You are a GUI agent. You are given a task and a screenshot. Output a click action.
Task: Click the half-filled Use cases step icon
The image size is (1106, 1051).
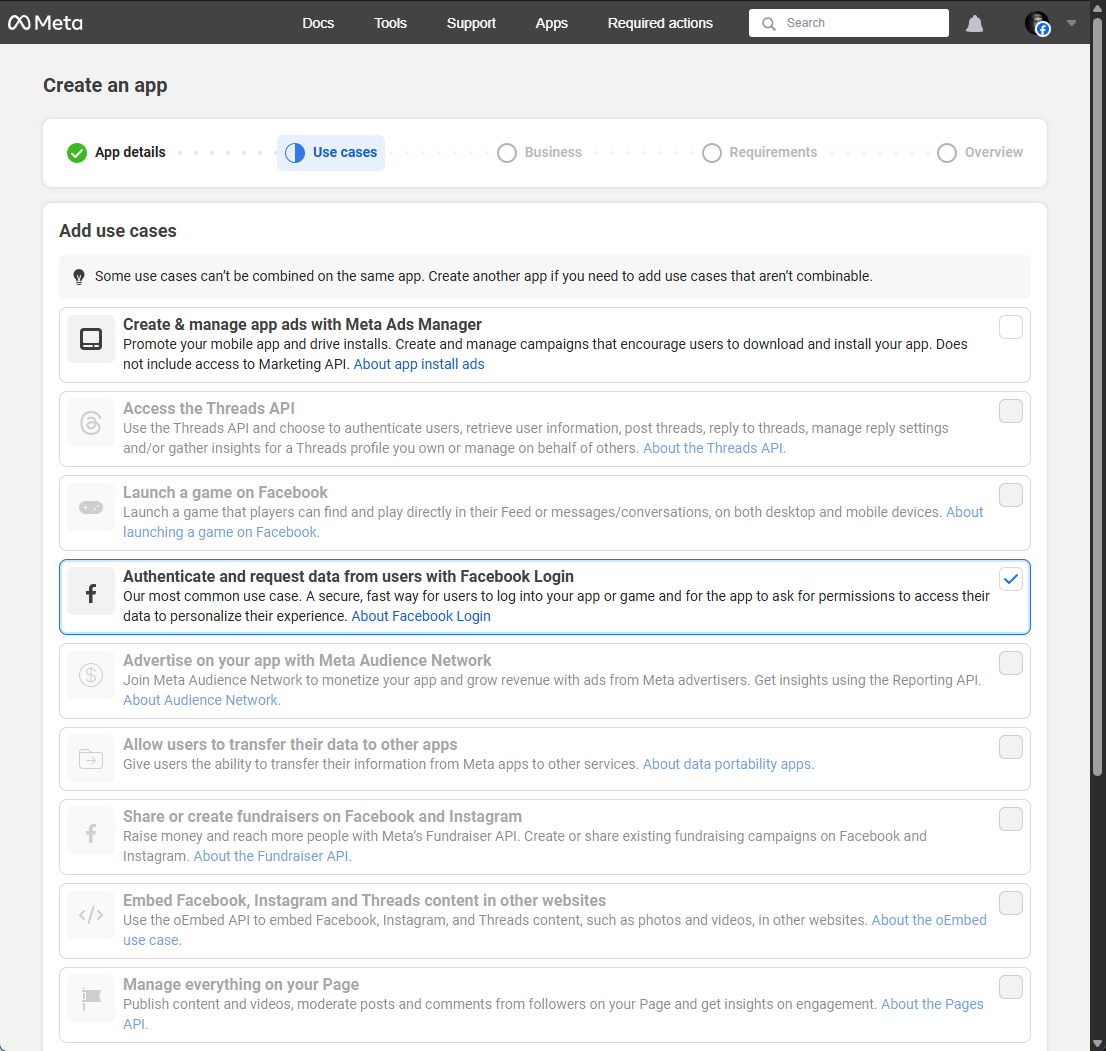[295, 152]
